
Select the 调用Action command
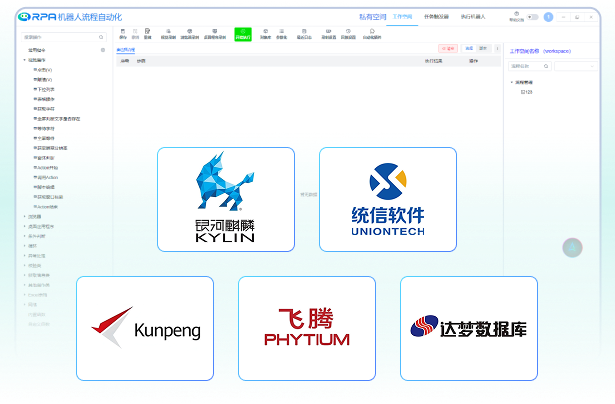(x=45, y=177)
